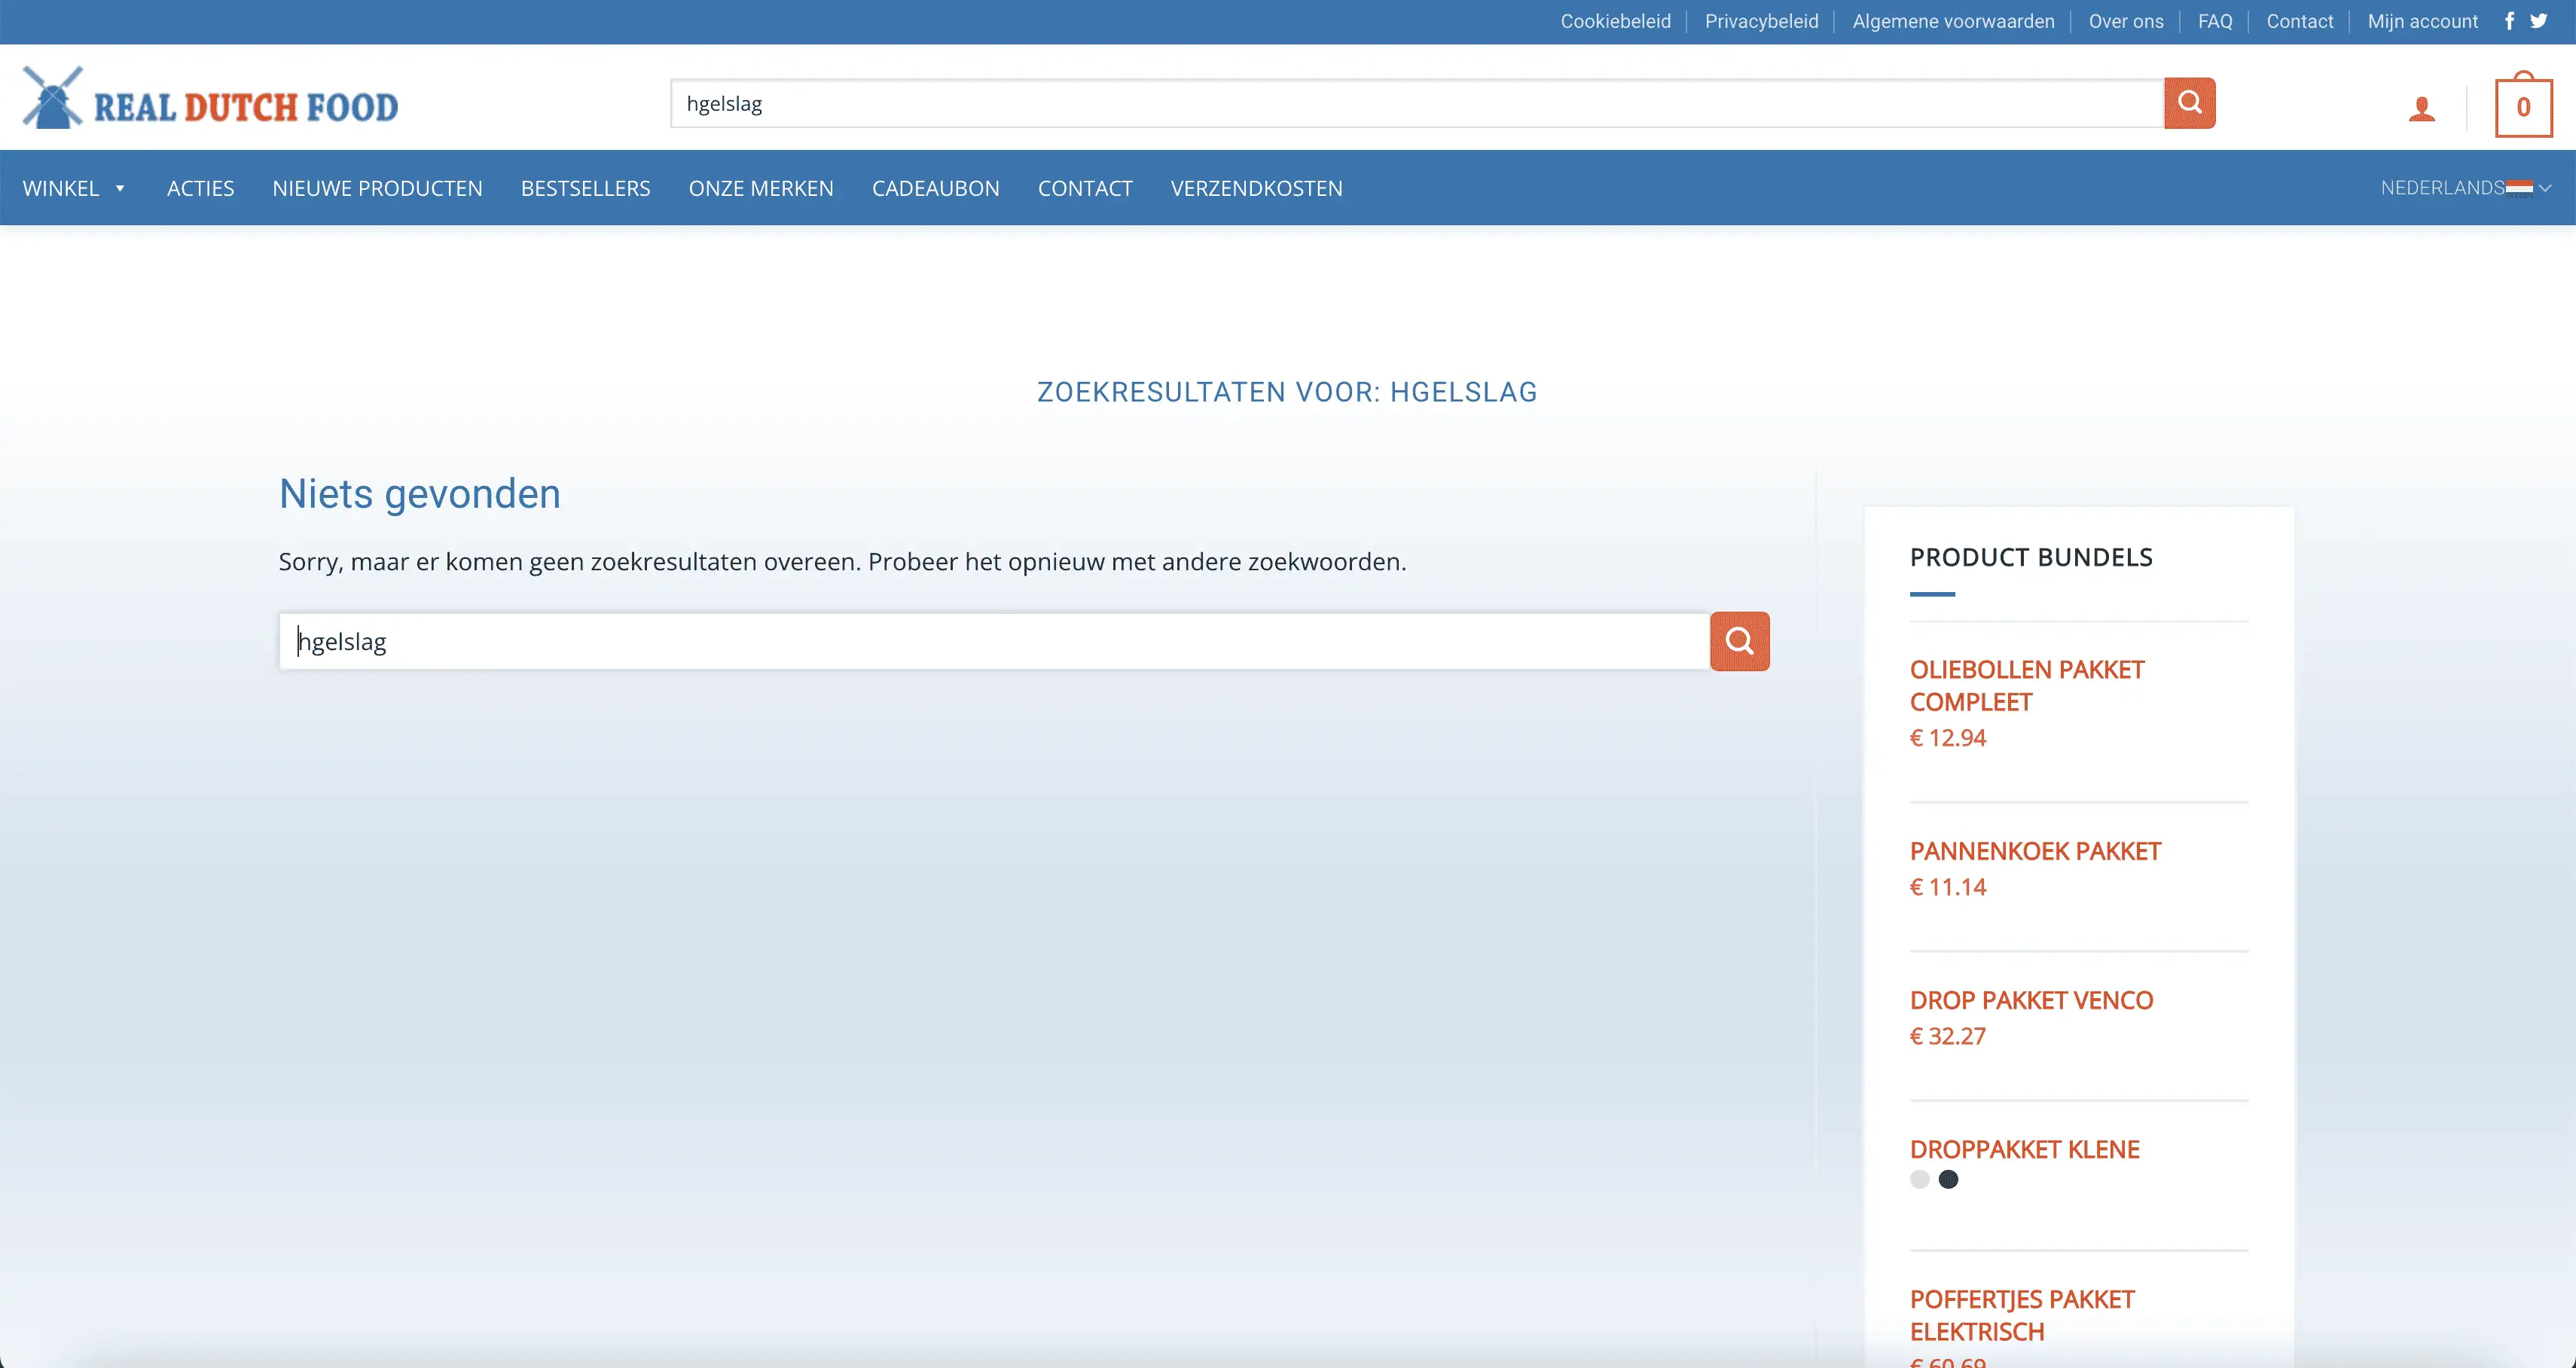Screen dimensions: 2576x1368
Task: Expand the Winkel menu dropdown
Action: pyautogui.click(x=120, y=188)
